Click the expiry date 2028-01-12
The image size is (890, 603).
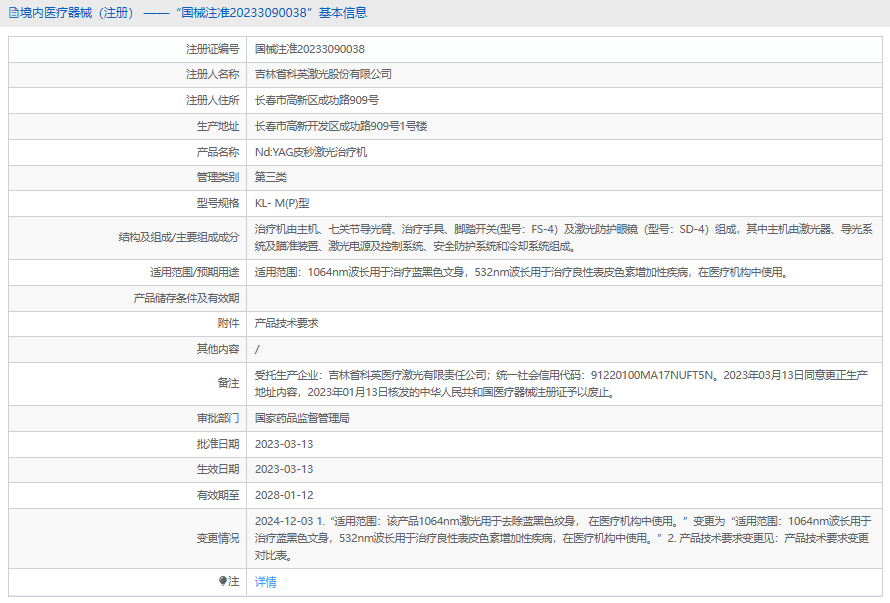click(x=284, y=494)
